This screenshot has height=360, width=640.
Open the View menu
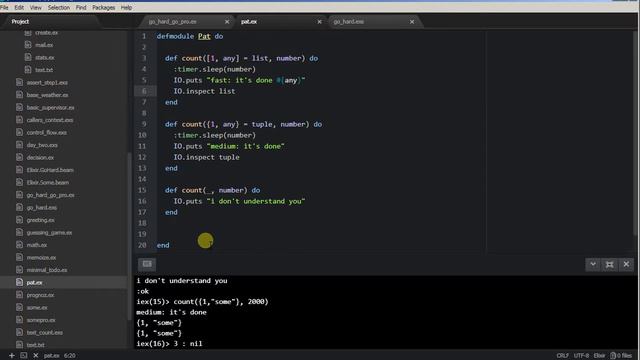pos(36,7)
